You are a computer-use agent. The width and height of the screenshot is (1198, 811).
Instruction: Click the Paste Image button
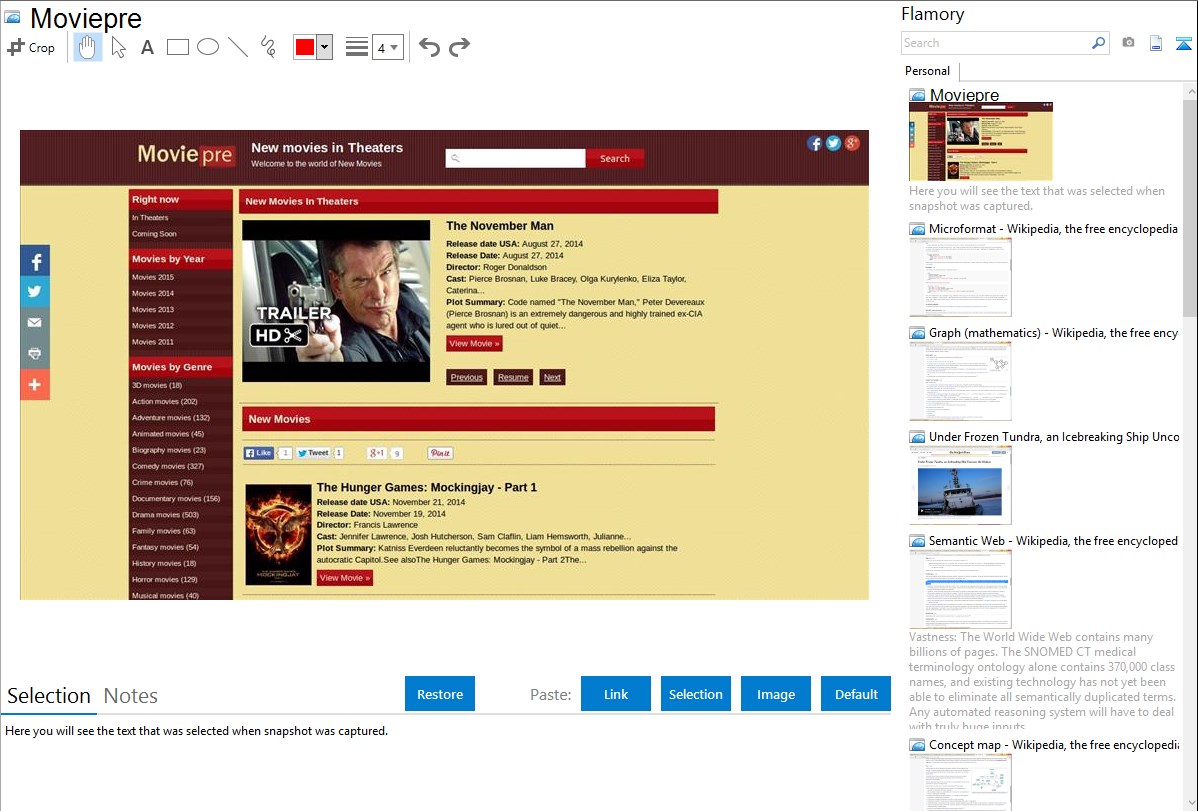tap(776, 694)
